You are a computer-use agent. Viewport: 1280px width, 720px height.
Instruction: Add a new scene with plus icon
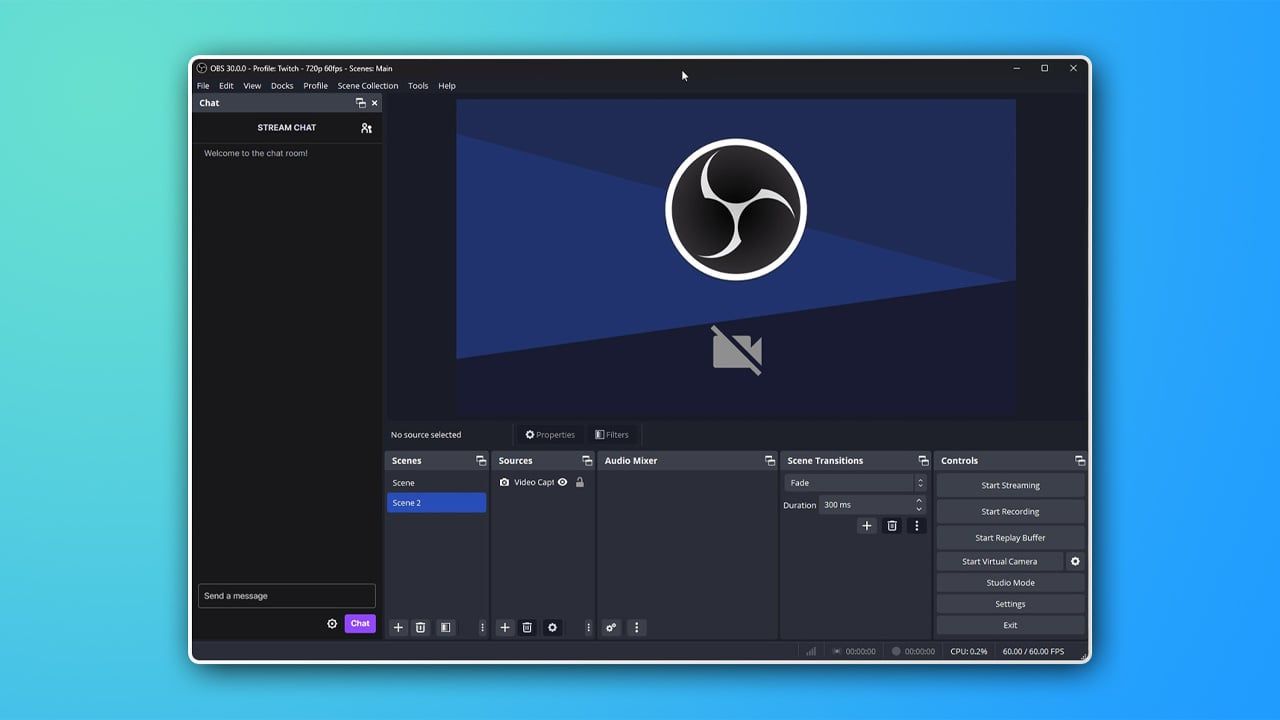398,627
